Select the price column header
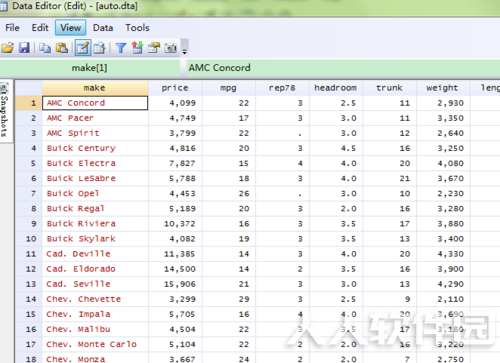Image resolution: width=500 pixels, height=363 pixels. (x=175, y=88)
